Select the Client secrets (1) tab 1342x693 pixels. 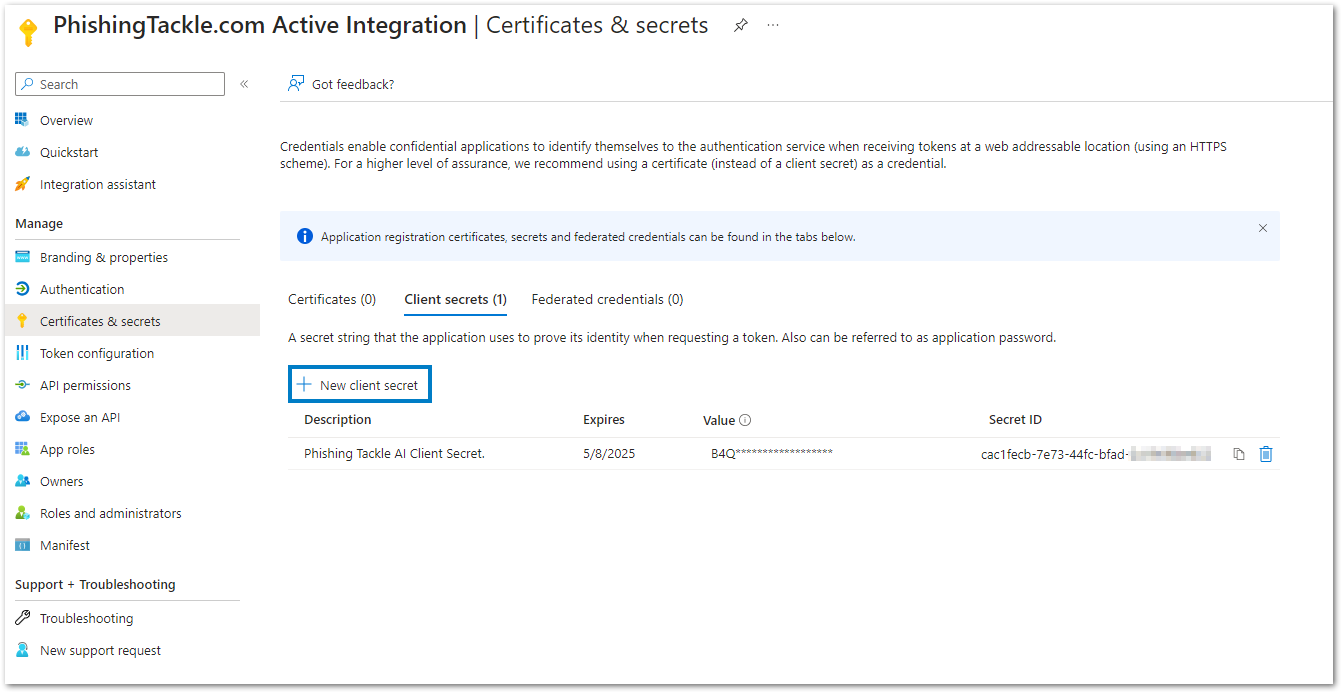tap(455, 299)
